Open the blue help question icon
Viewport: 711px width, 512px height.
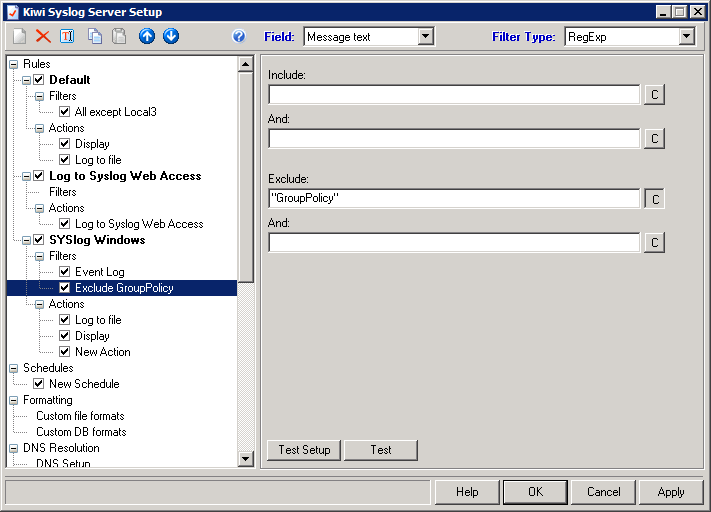point(239,36)
